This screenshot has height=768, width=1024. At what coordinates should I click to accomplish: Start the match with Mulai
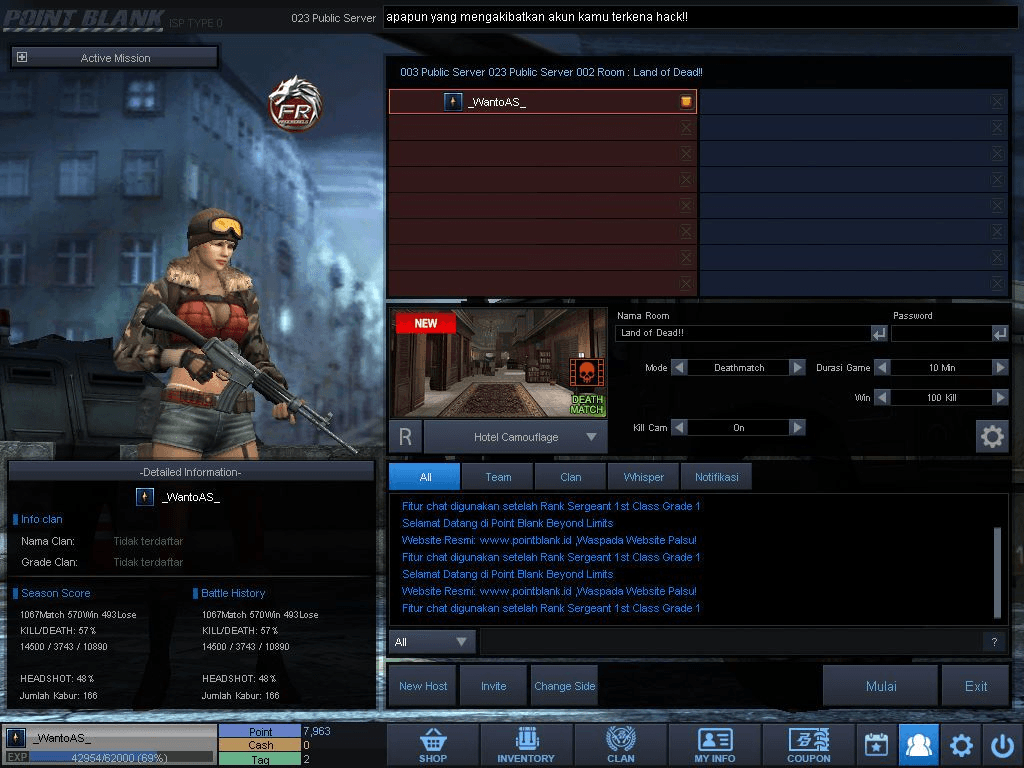(880, 686)
